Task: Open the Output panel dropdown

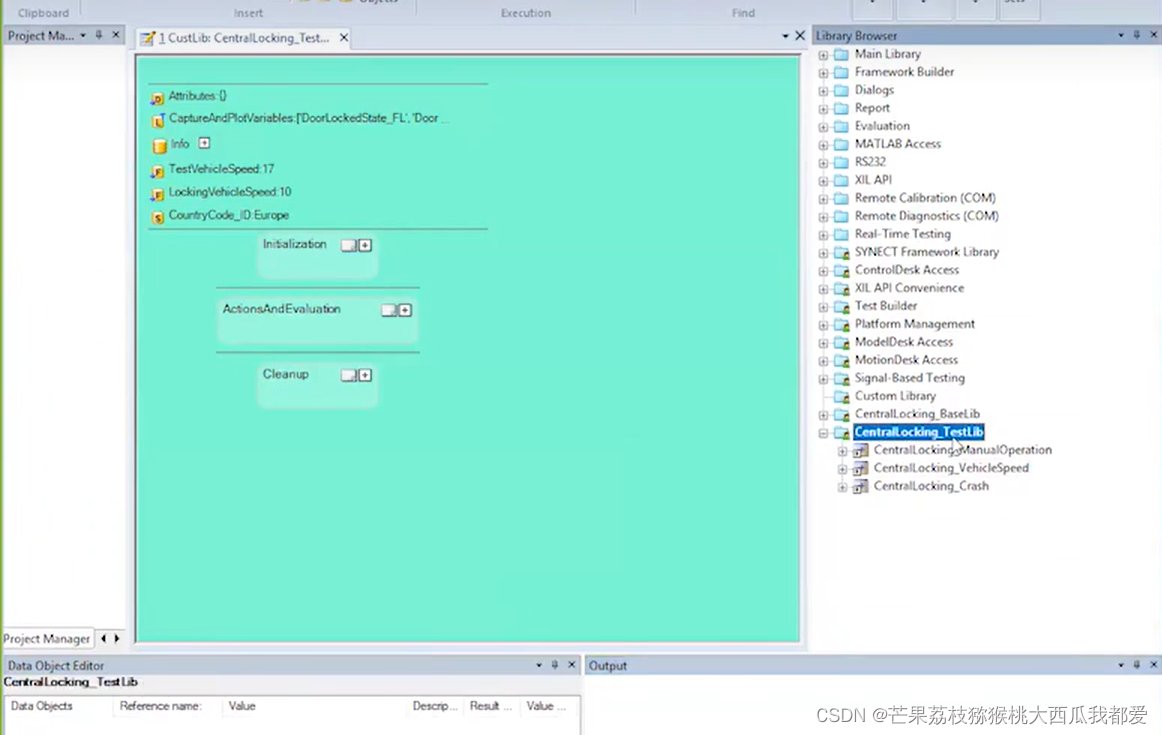Action: (1120, 665)
